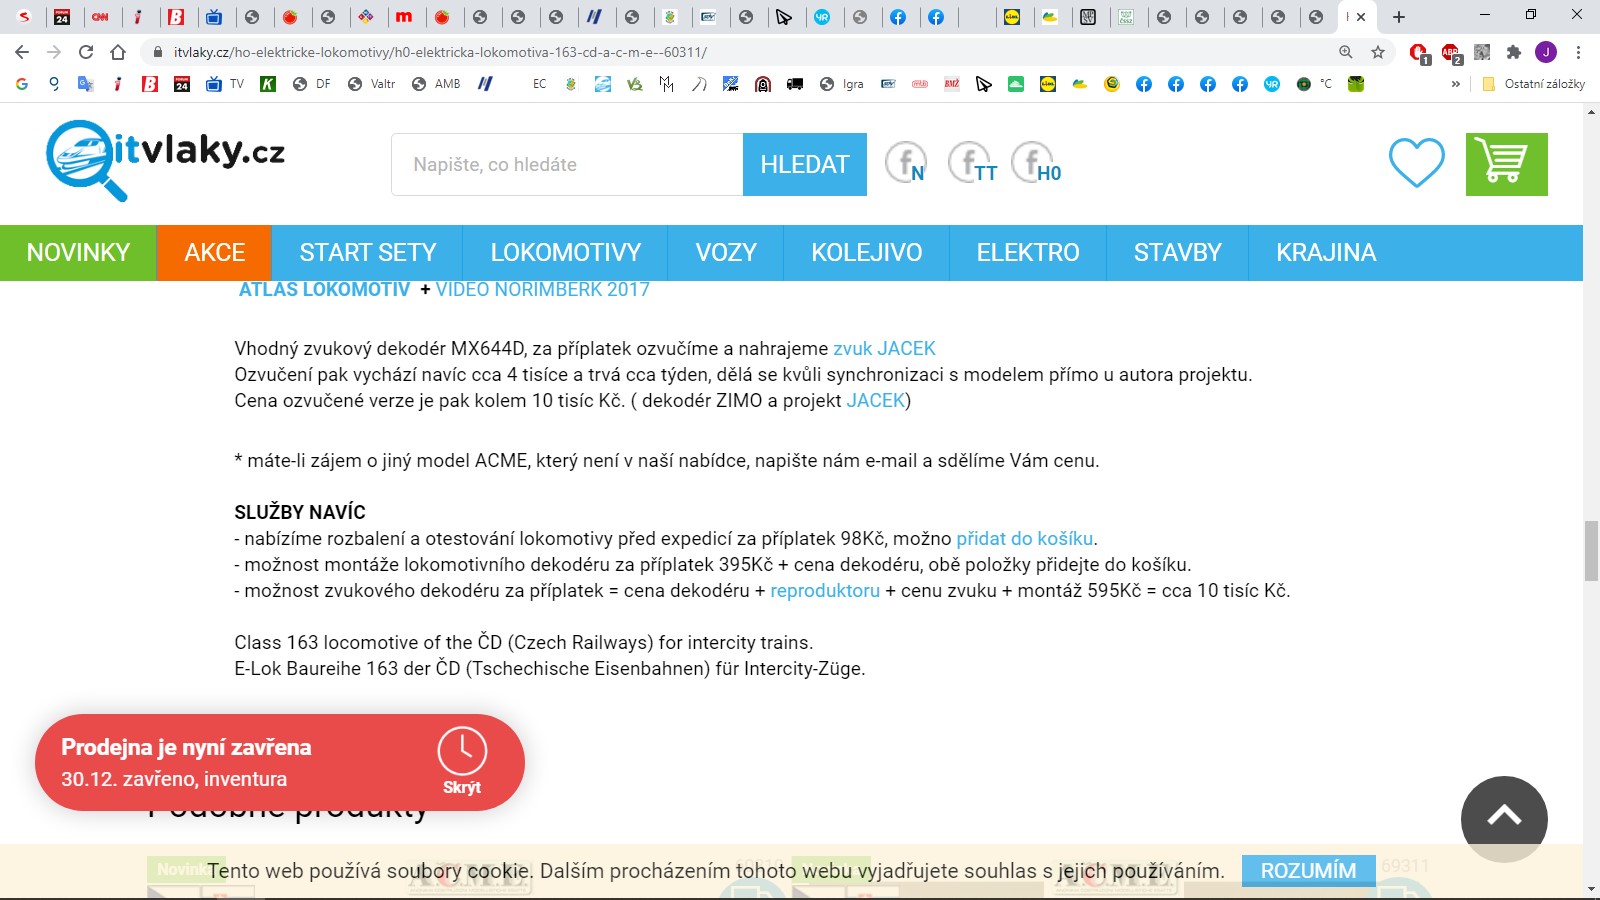The image size is (1600, 900).
Task: Open the °C weather bookmark
Action: point(1314,84)
